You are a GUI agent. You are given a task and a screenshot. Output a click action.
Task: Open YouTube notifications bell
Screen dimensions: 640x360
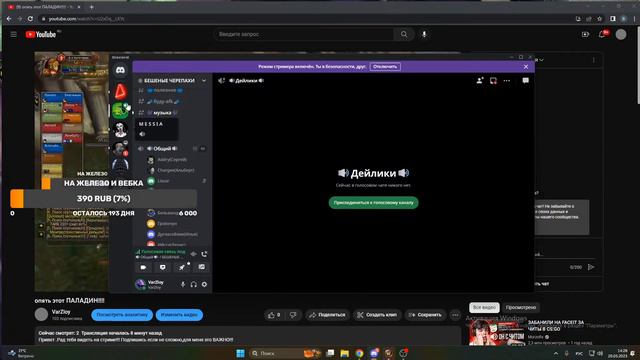pos(602,34)
